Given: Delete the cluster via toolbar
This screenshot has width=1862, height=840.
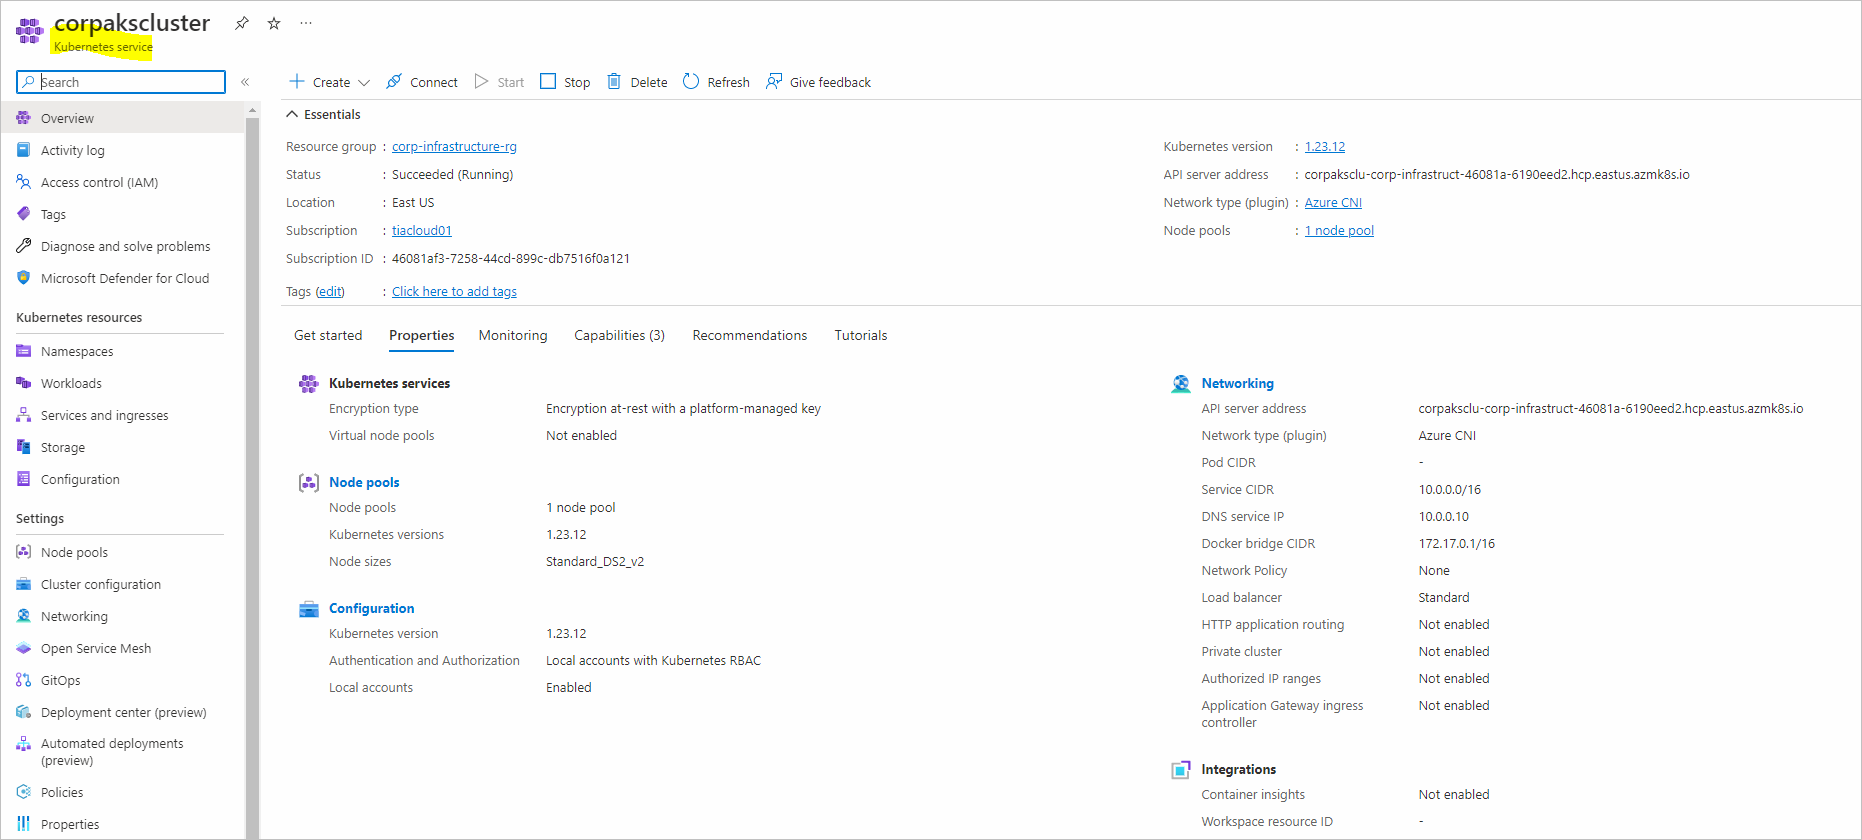Looking at the screenshot, I should point(637,82).
